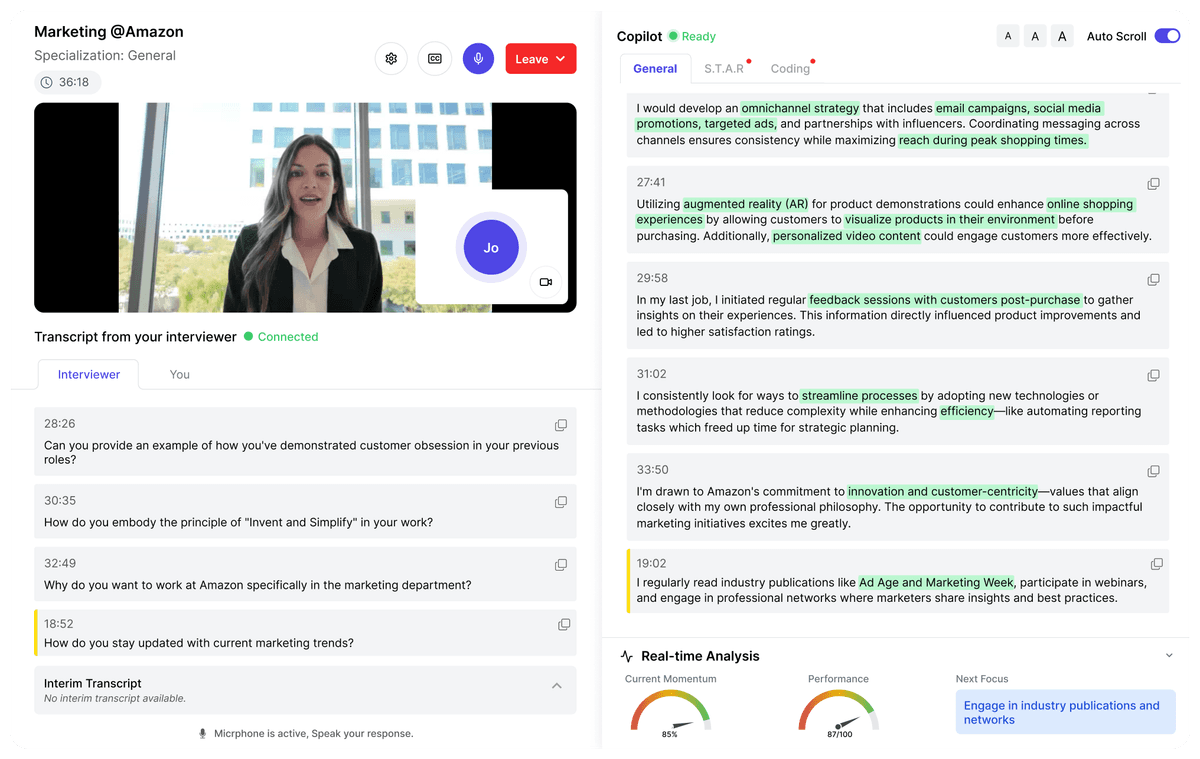Select the Next Focus suggestion about industry publications
The width and height of the screenshot is (1200, 759).
click(x=1065, y=712)
